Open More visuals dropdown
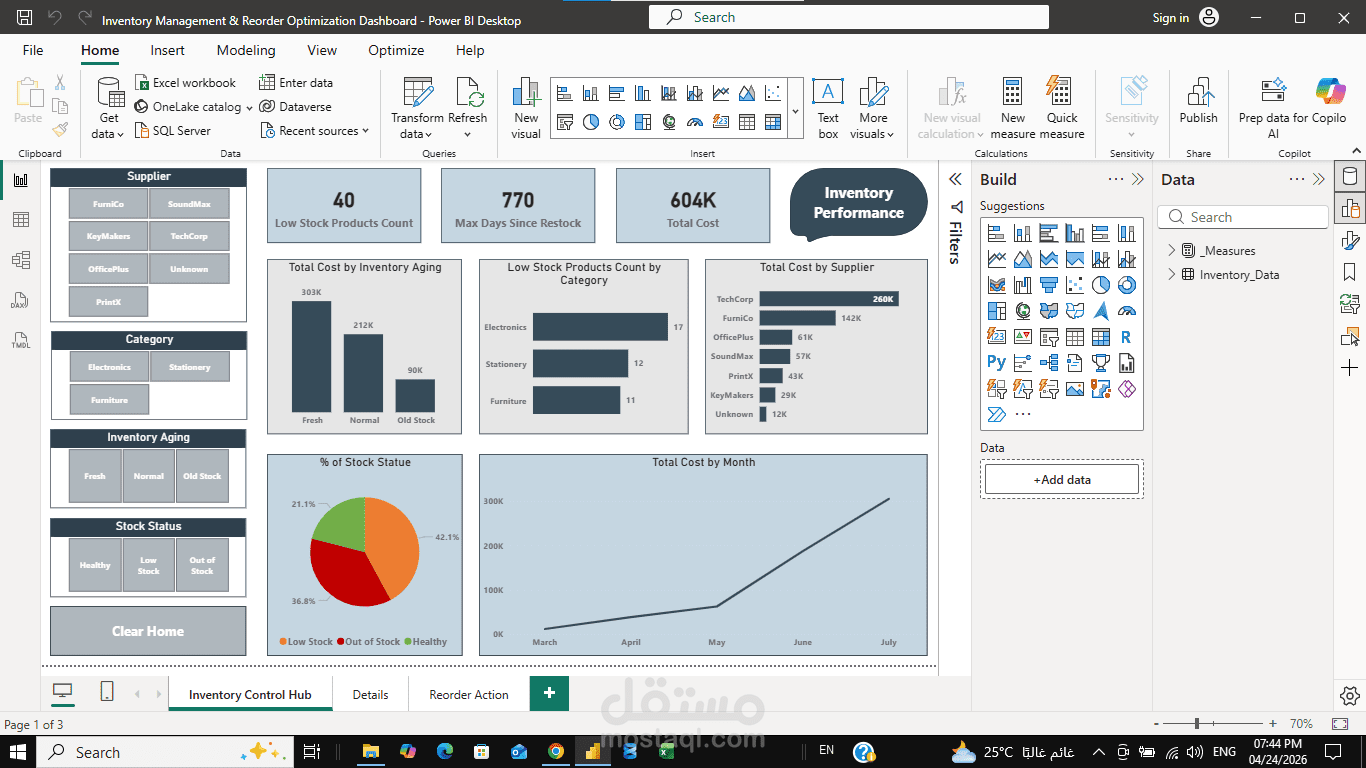1366x768 pixels. pos(873,108)
